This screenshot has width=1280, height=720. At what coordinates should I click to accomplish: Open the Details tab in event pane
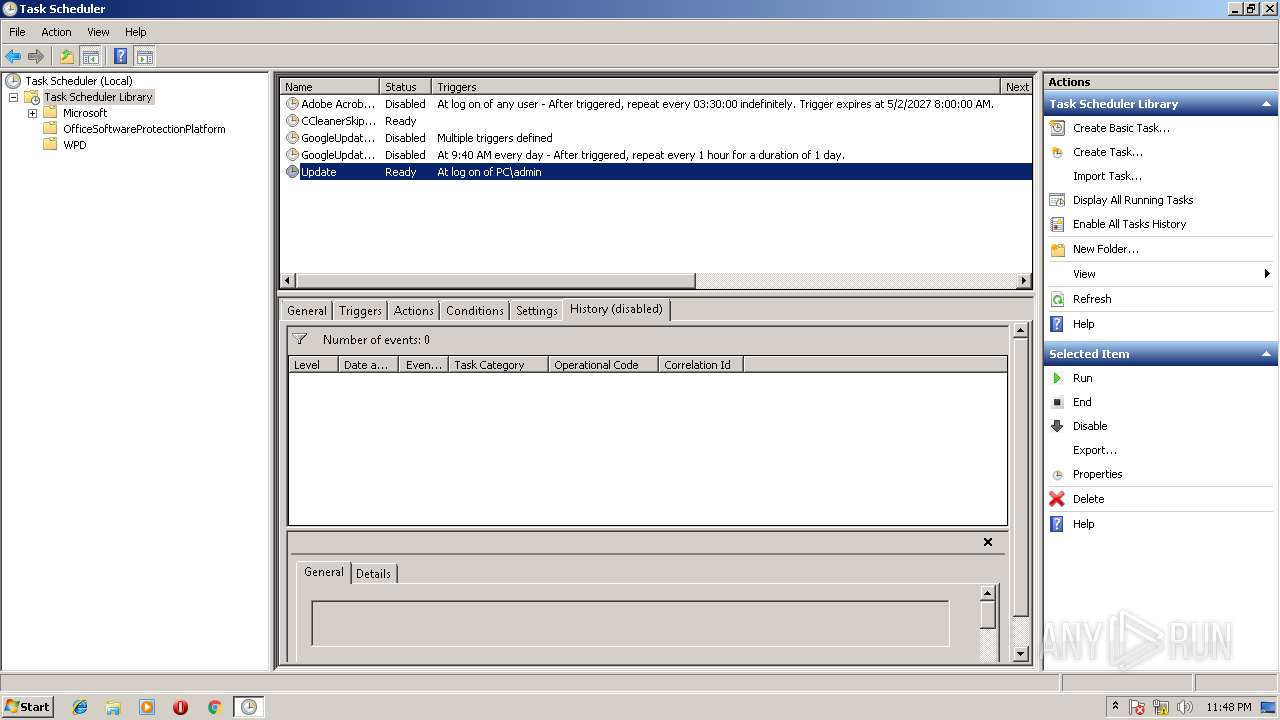coord(373,574)
